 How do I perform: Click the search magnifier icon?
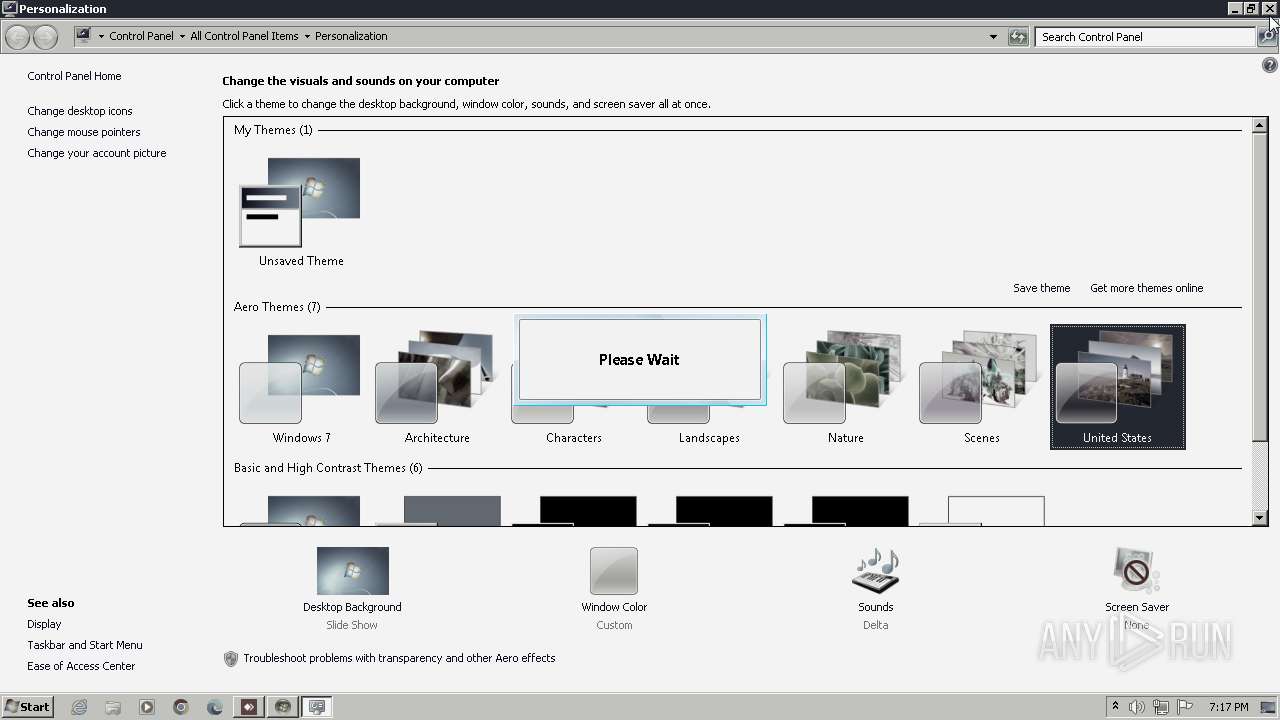(x=1266, y=37)
